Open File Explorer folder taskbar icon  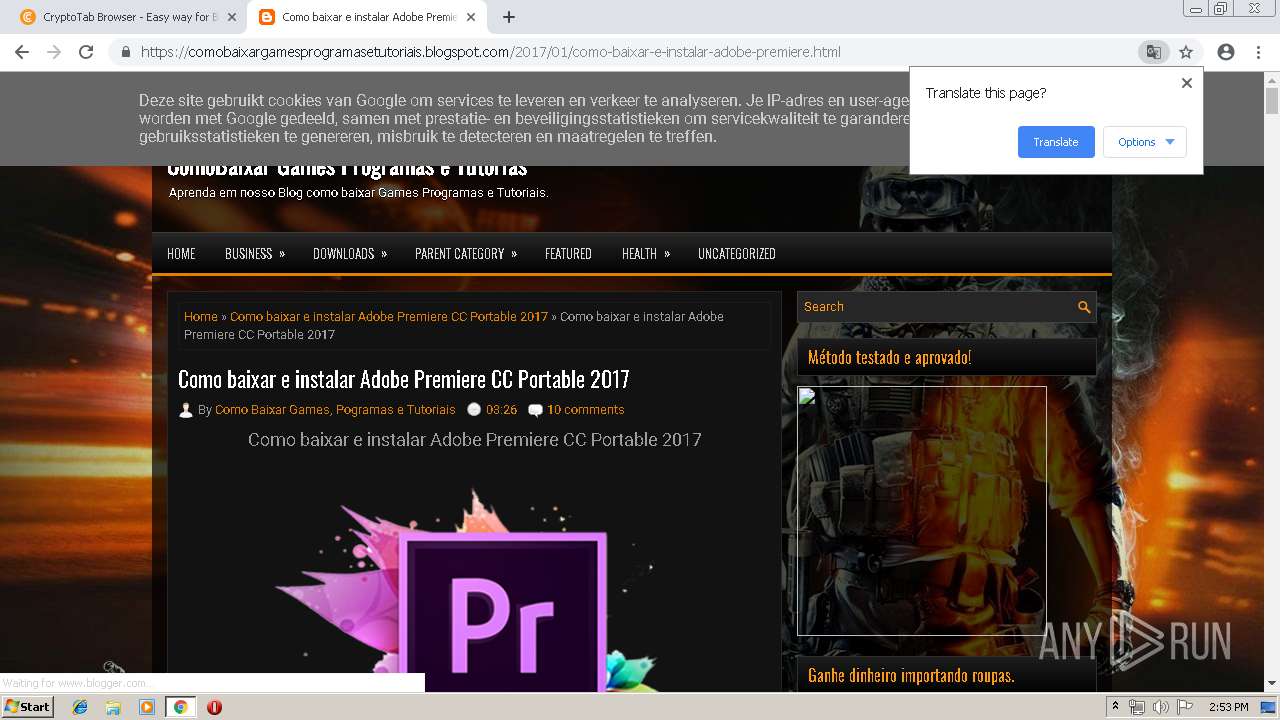[x=113, y=707]
